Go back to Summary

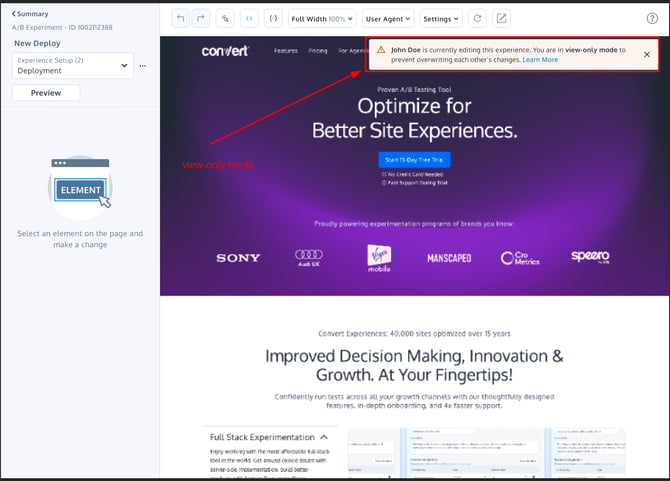pos(30,14)
